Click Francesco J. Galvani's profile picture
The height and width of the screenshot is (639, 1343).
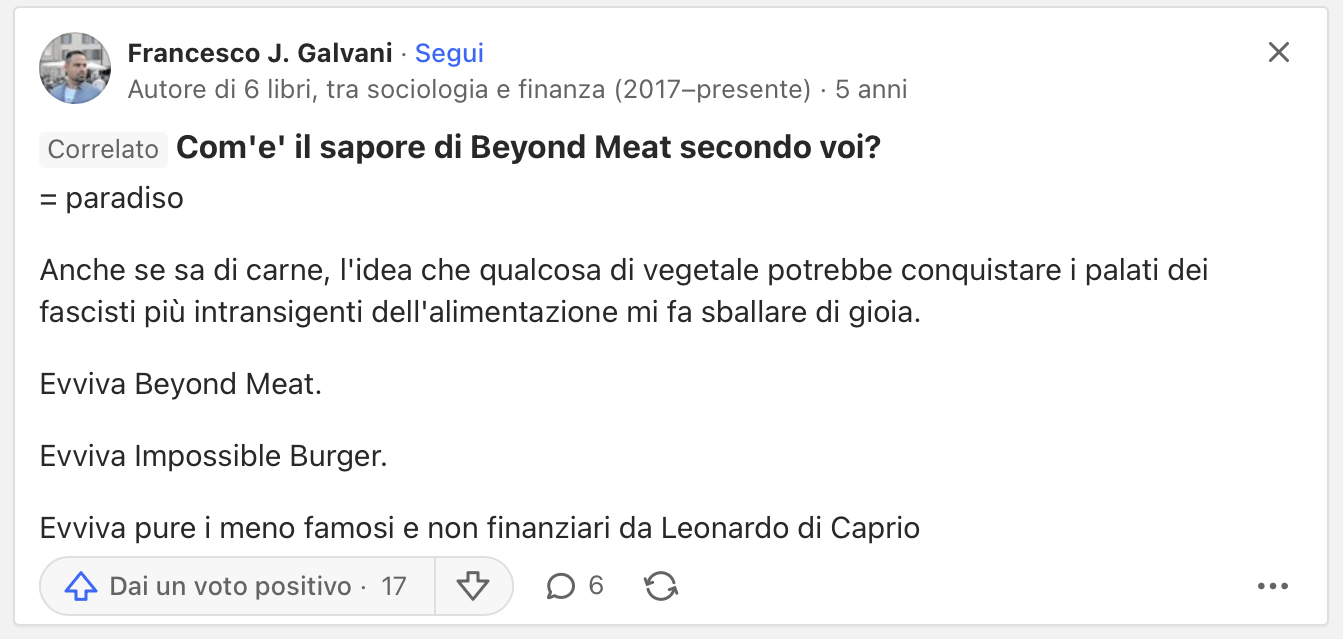[75, 68]
